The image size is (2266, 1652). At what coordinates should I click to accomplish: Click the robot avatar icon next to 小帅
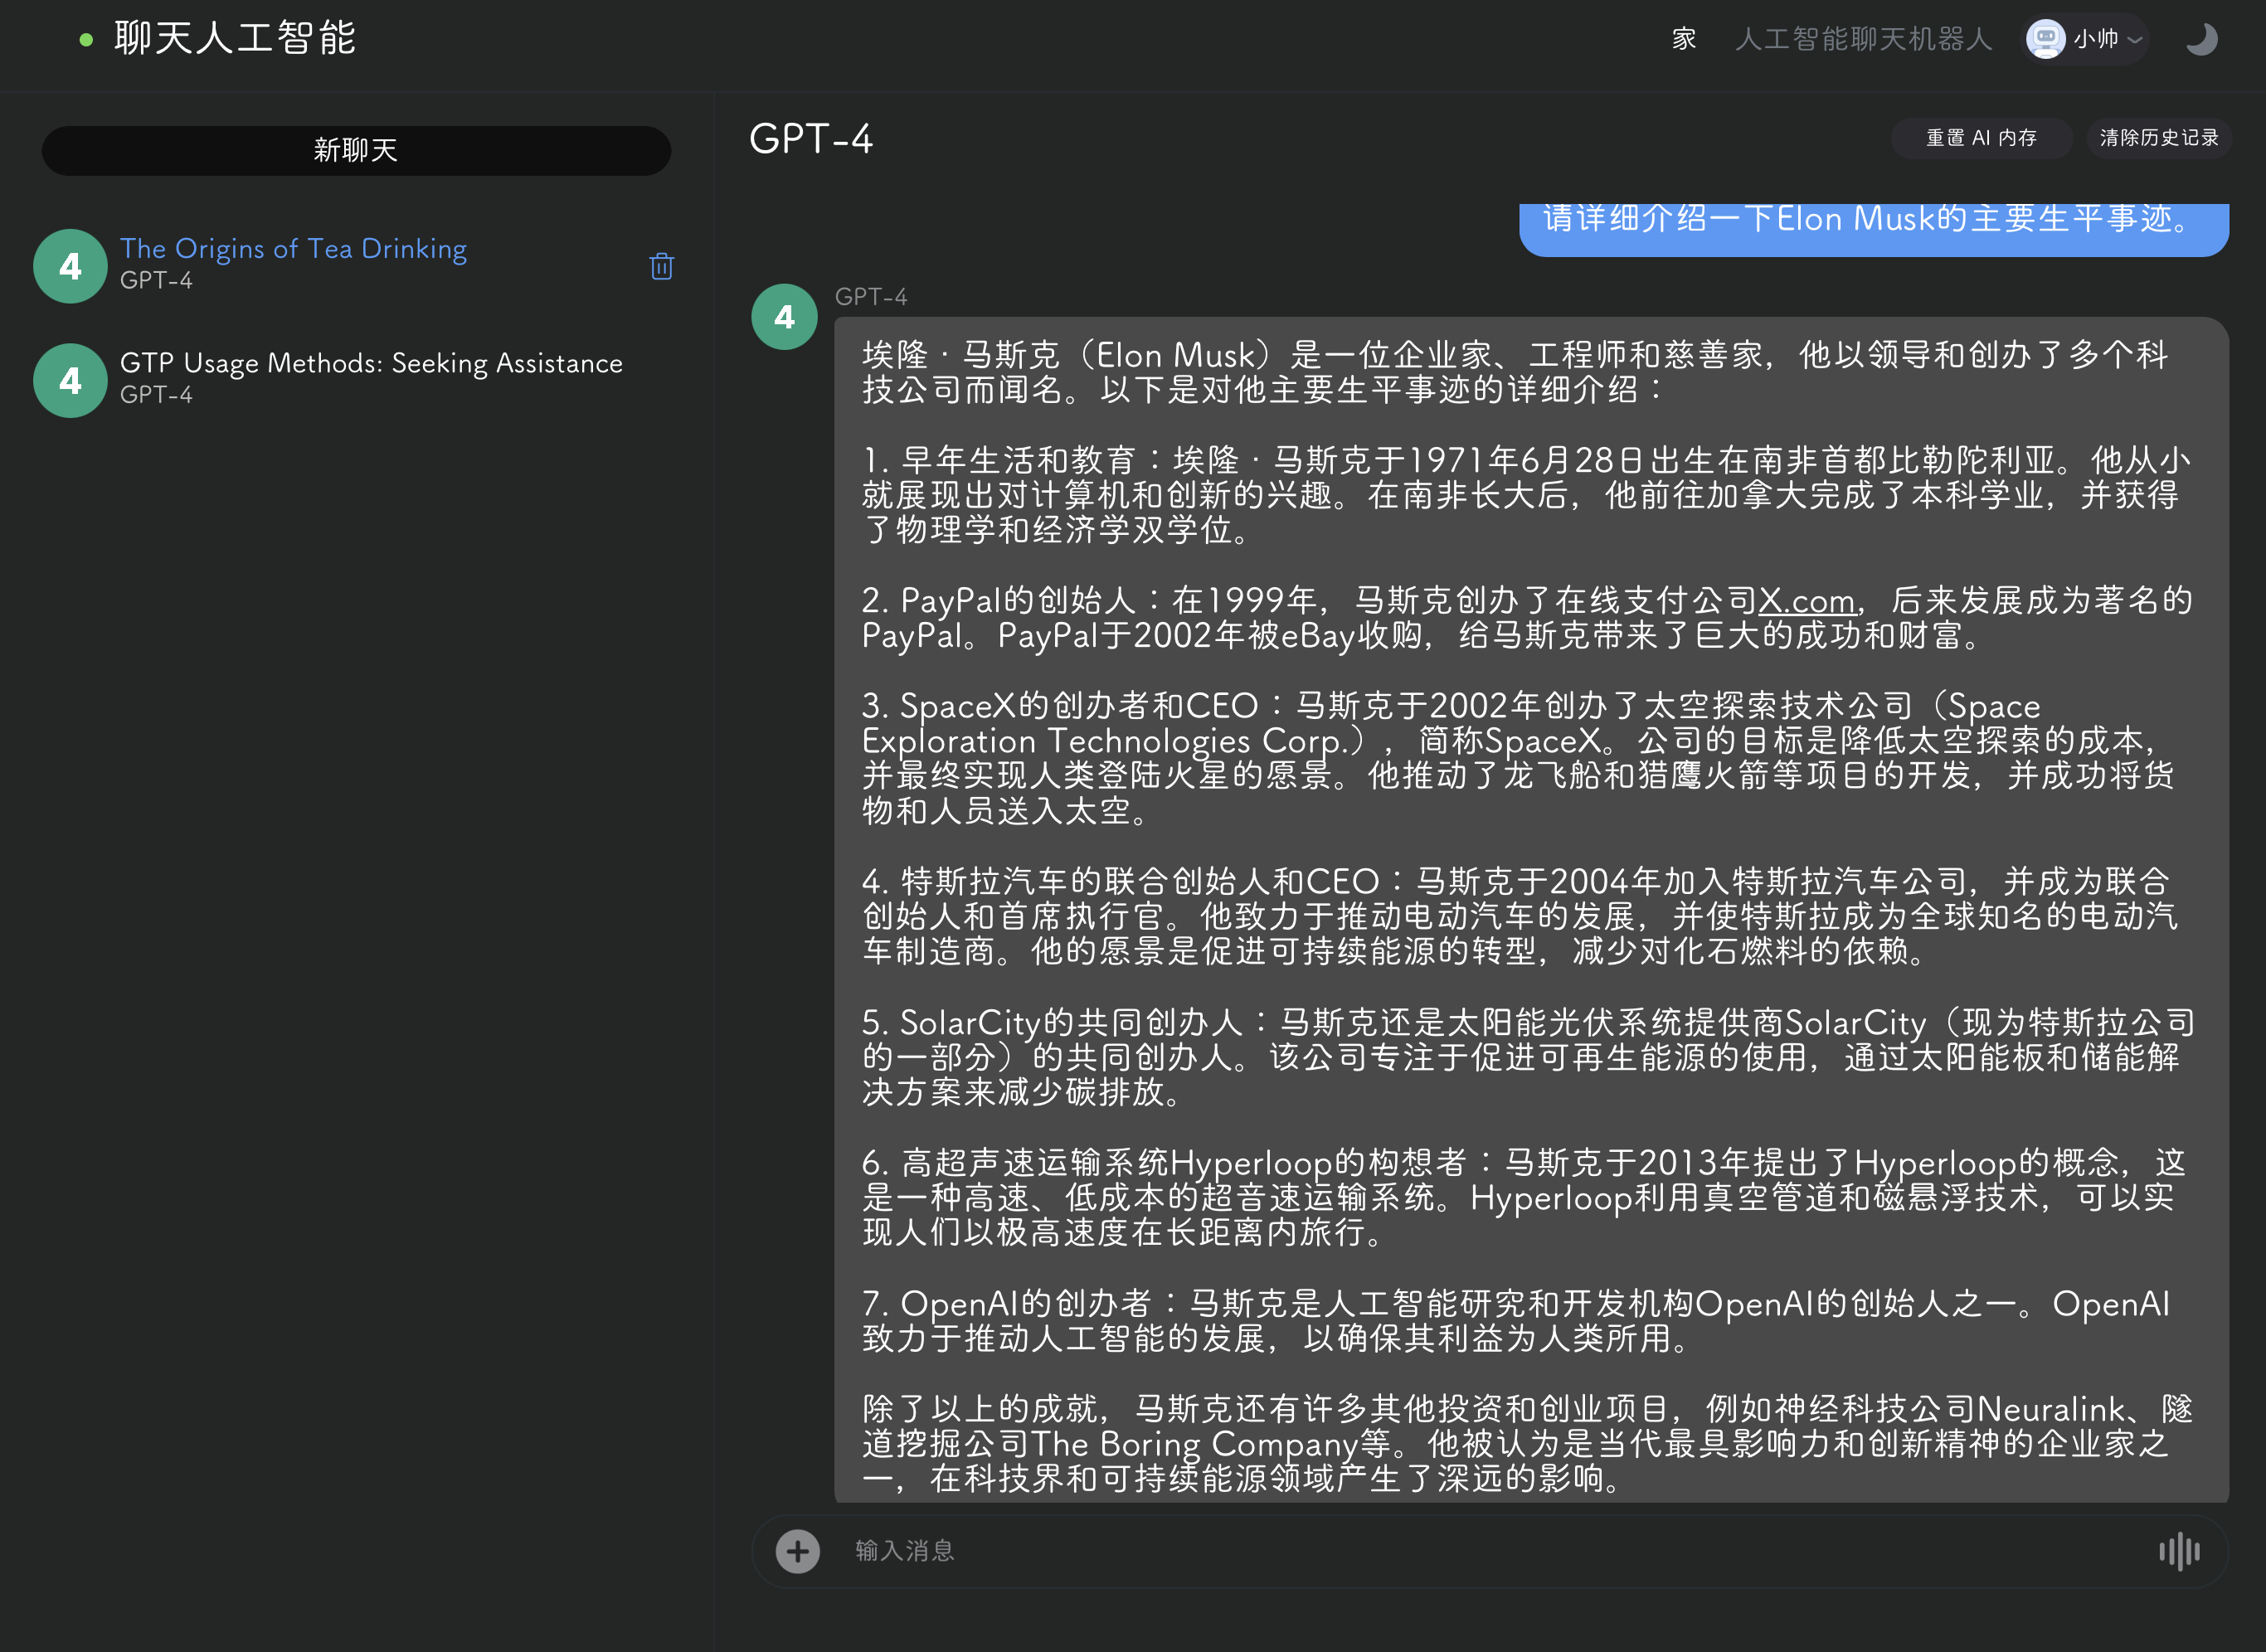(2045, 39)
